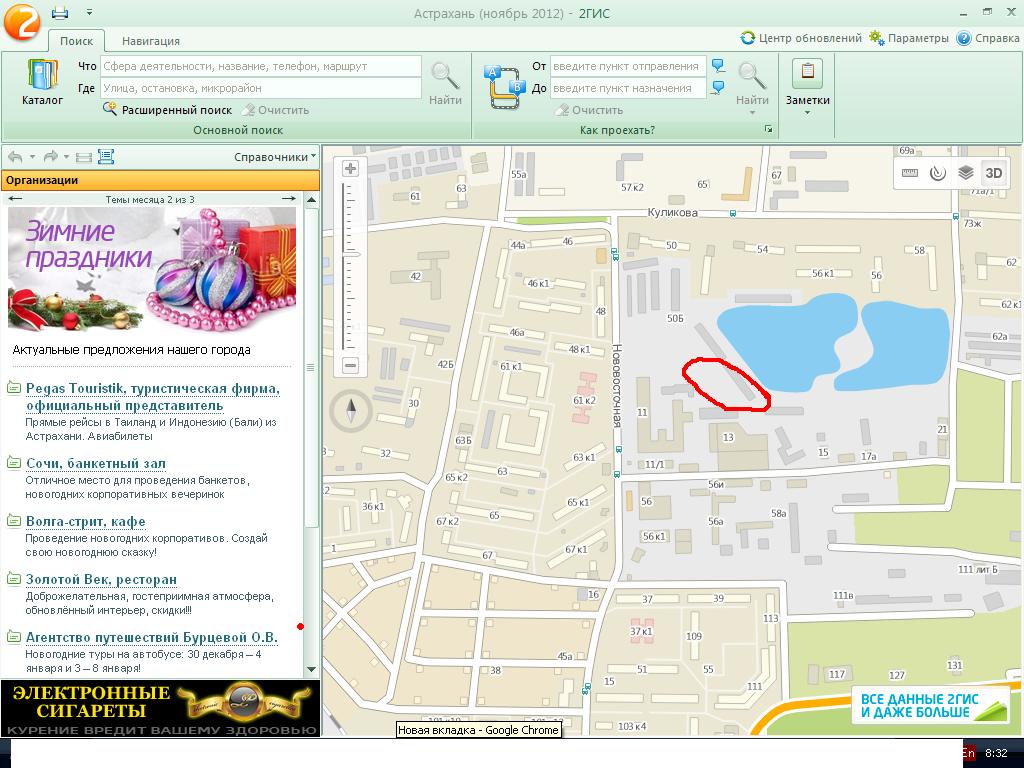
Task: Select building 50Б on the map
Action: pyautogui.click(x=675, y=318)
